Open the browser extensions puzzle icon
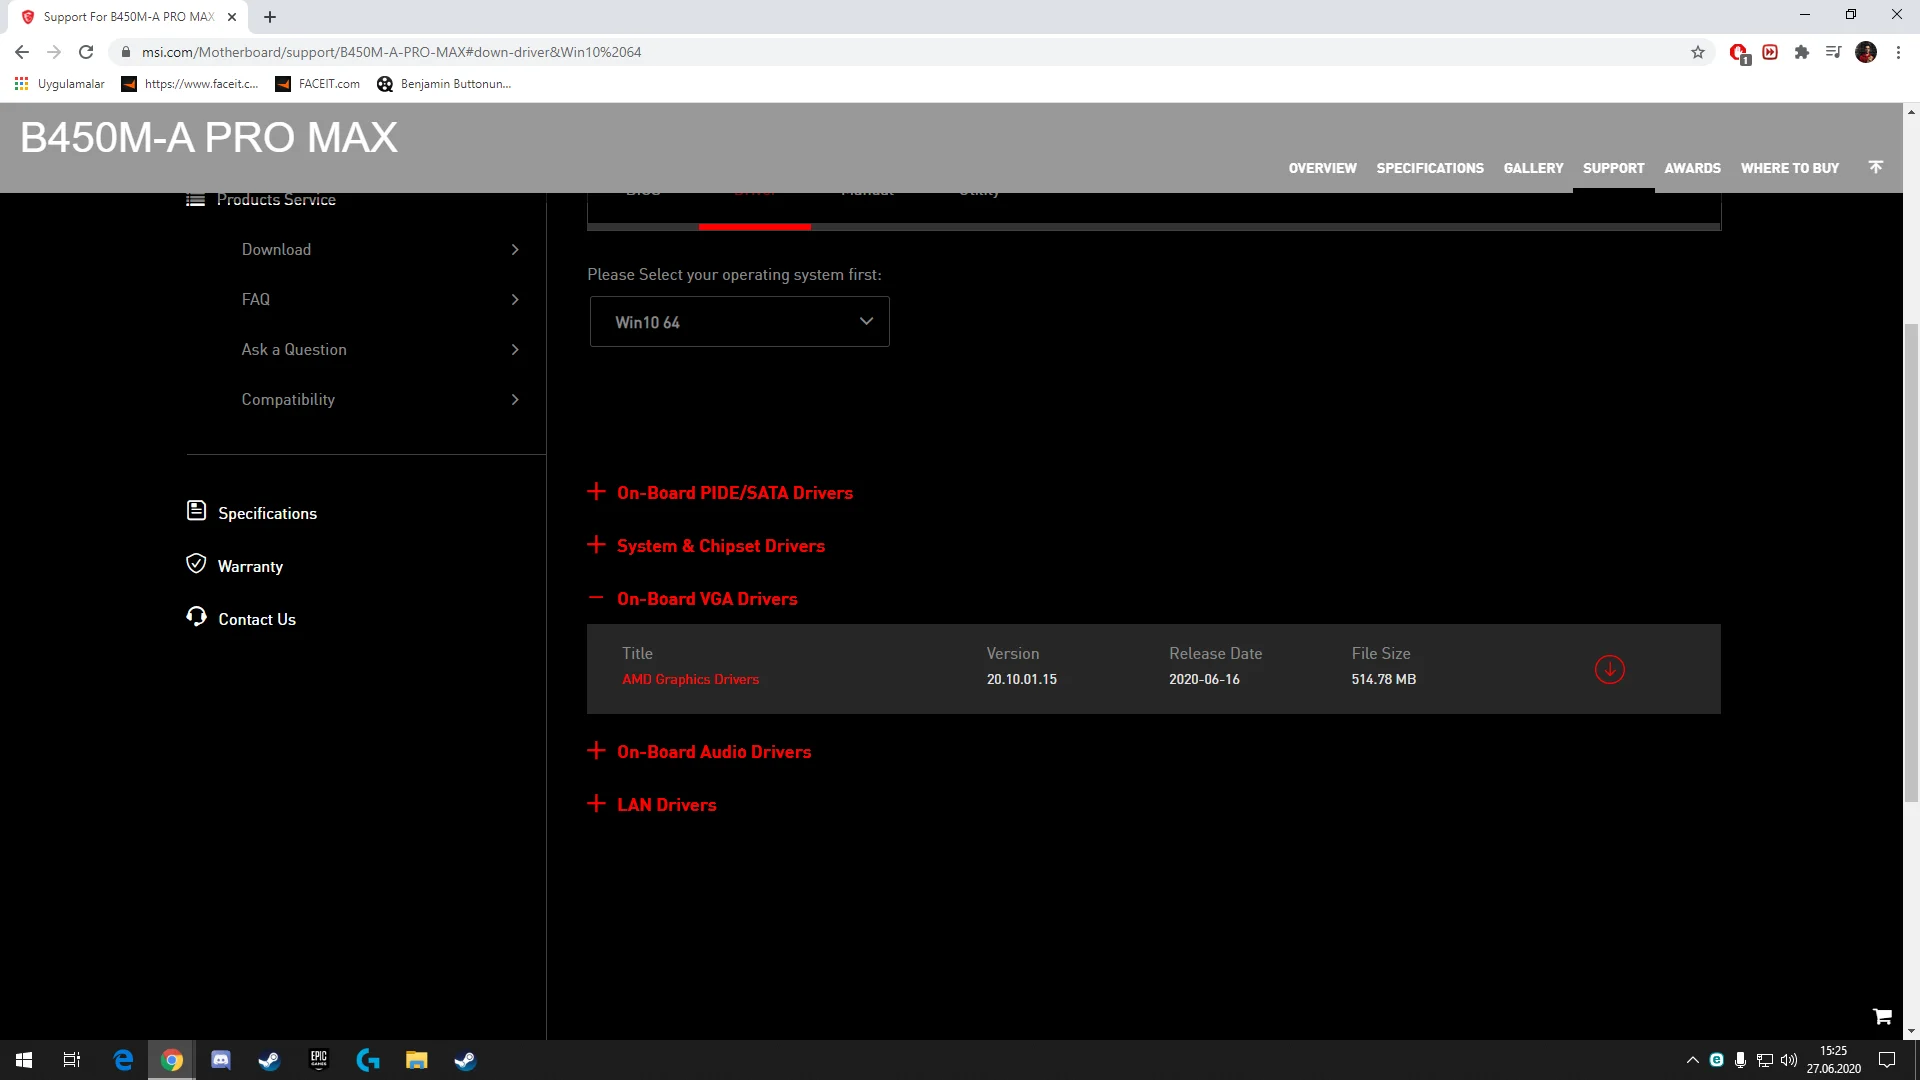 1801,52
